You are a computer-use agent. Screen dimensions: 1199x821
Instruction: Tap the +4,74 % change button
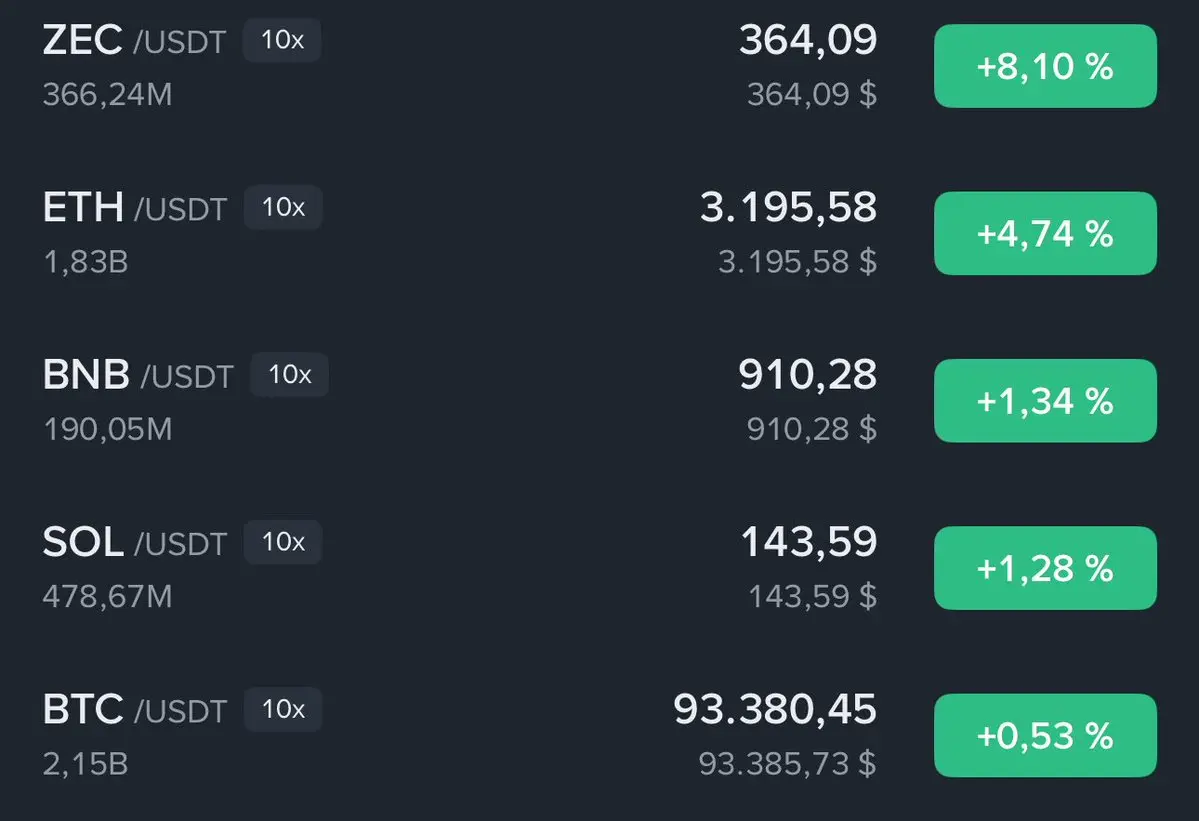point(1045,233)
